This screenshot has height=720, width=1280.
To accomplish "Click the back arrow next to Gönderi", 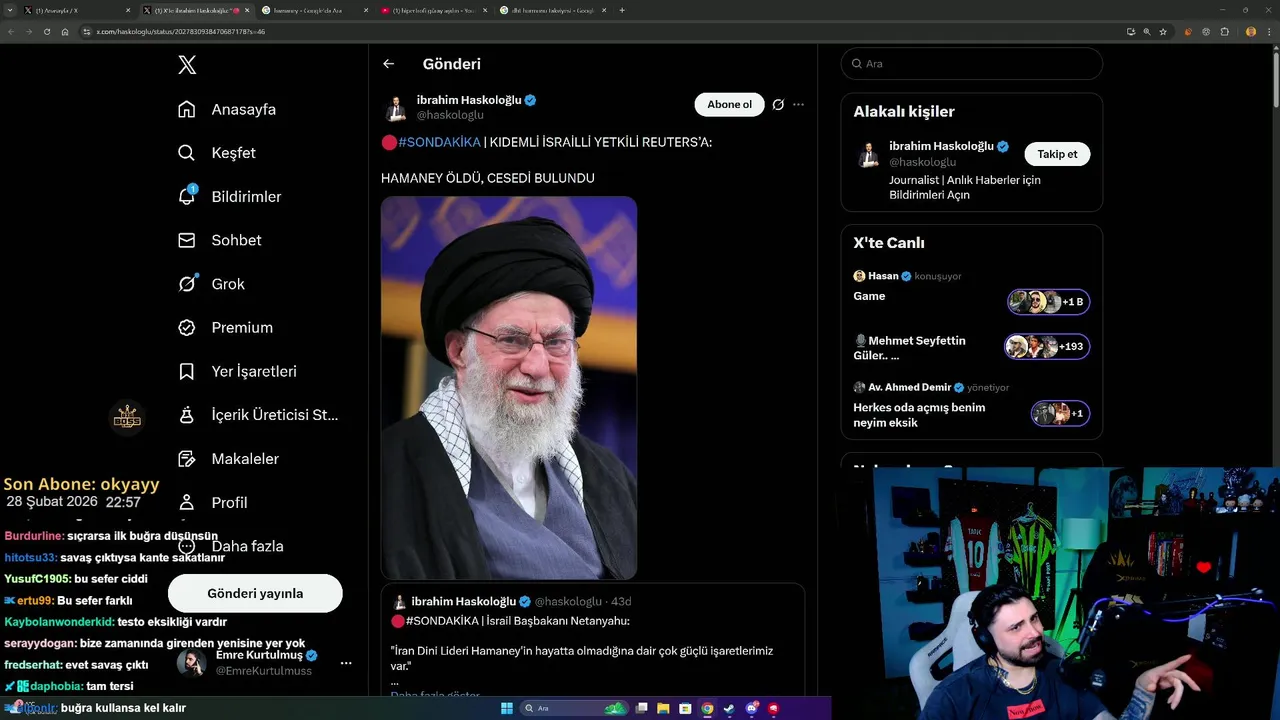I will click(x=389, y=64).
